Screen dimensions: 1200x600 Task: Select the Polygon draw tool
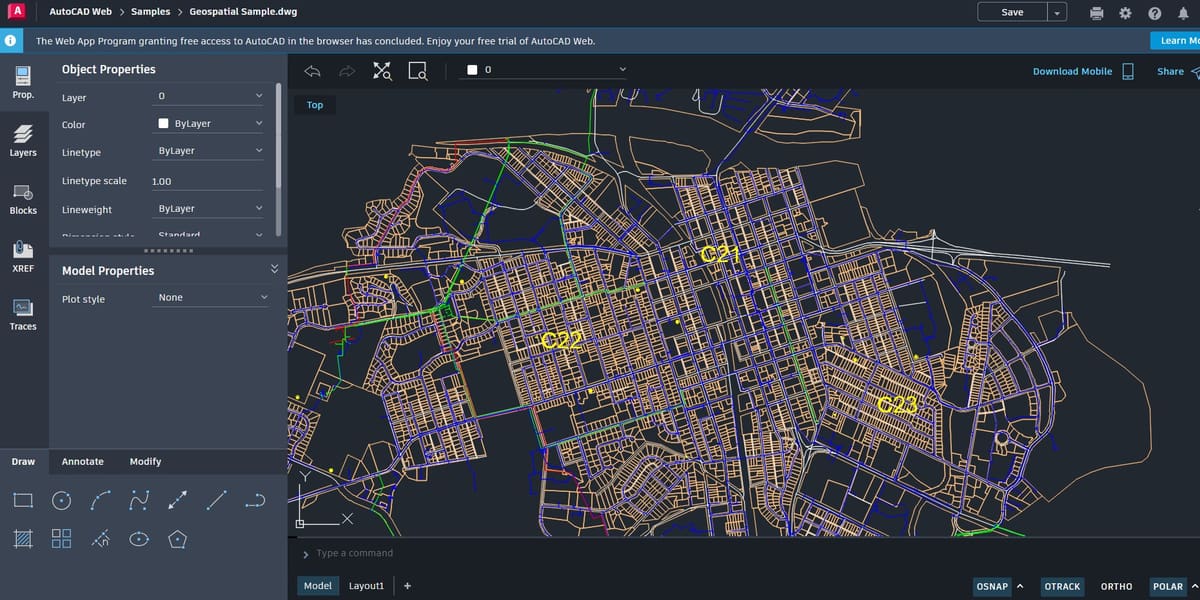pyautogui.click(x=178, y=539)
